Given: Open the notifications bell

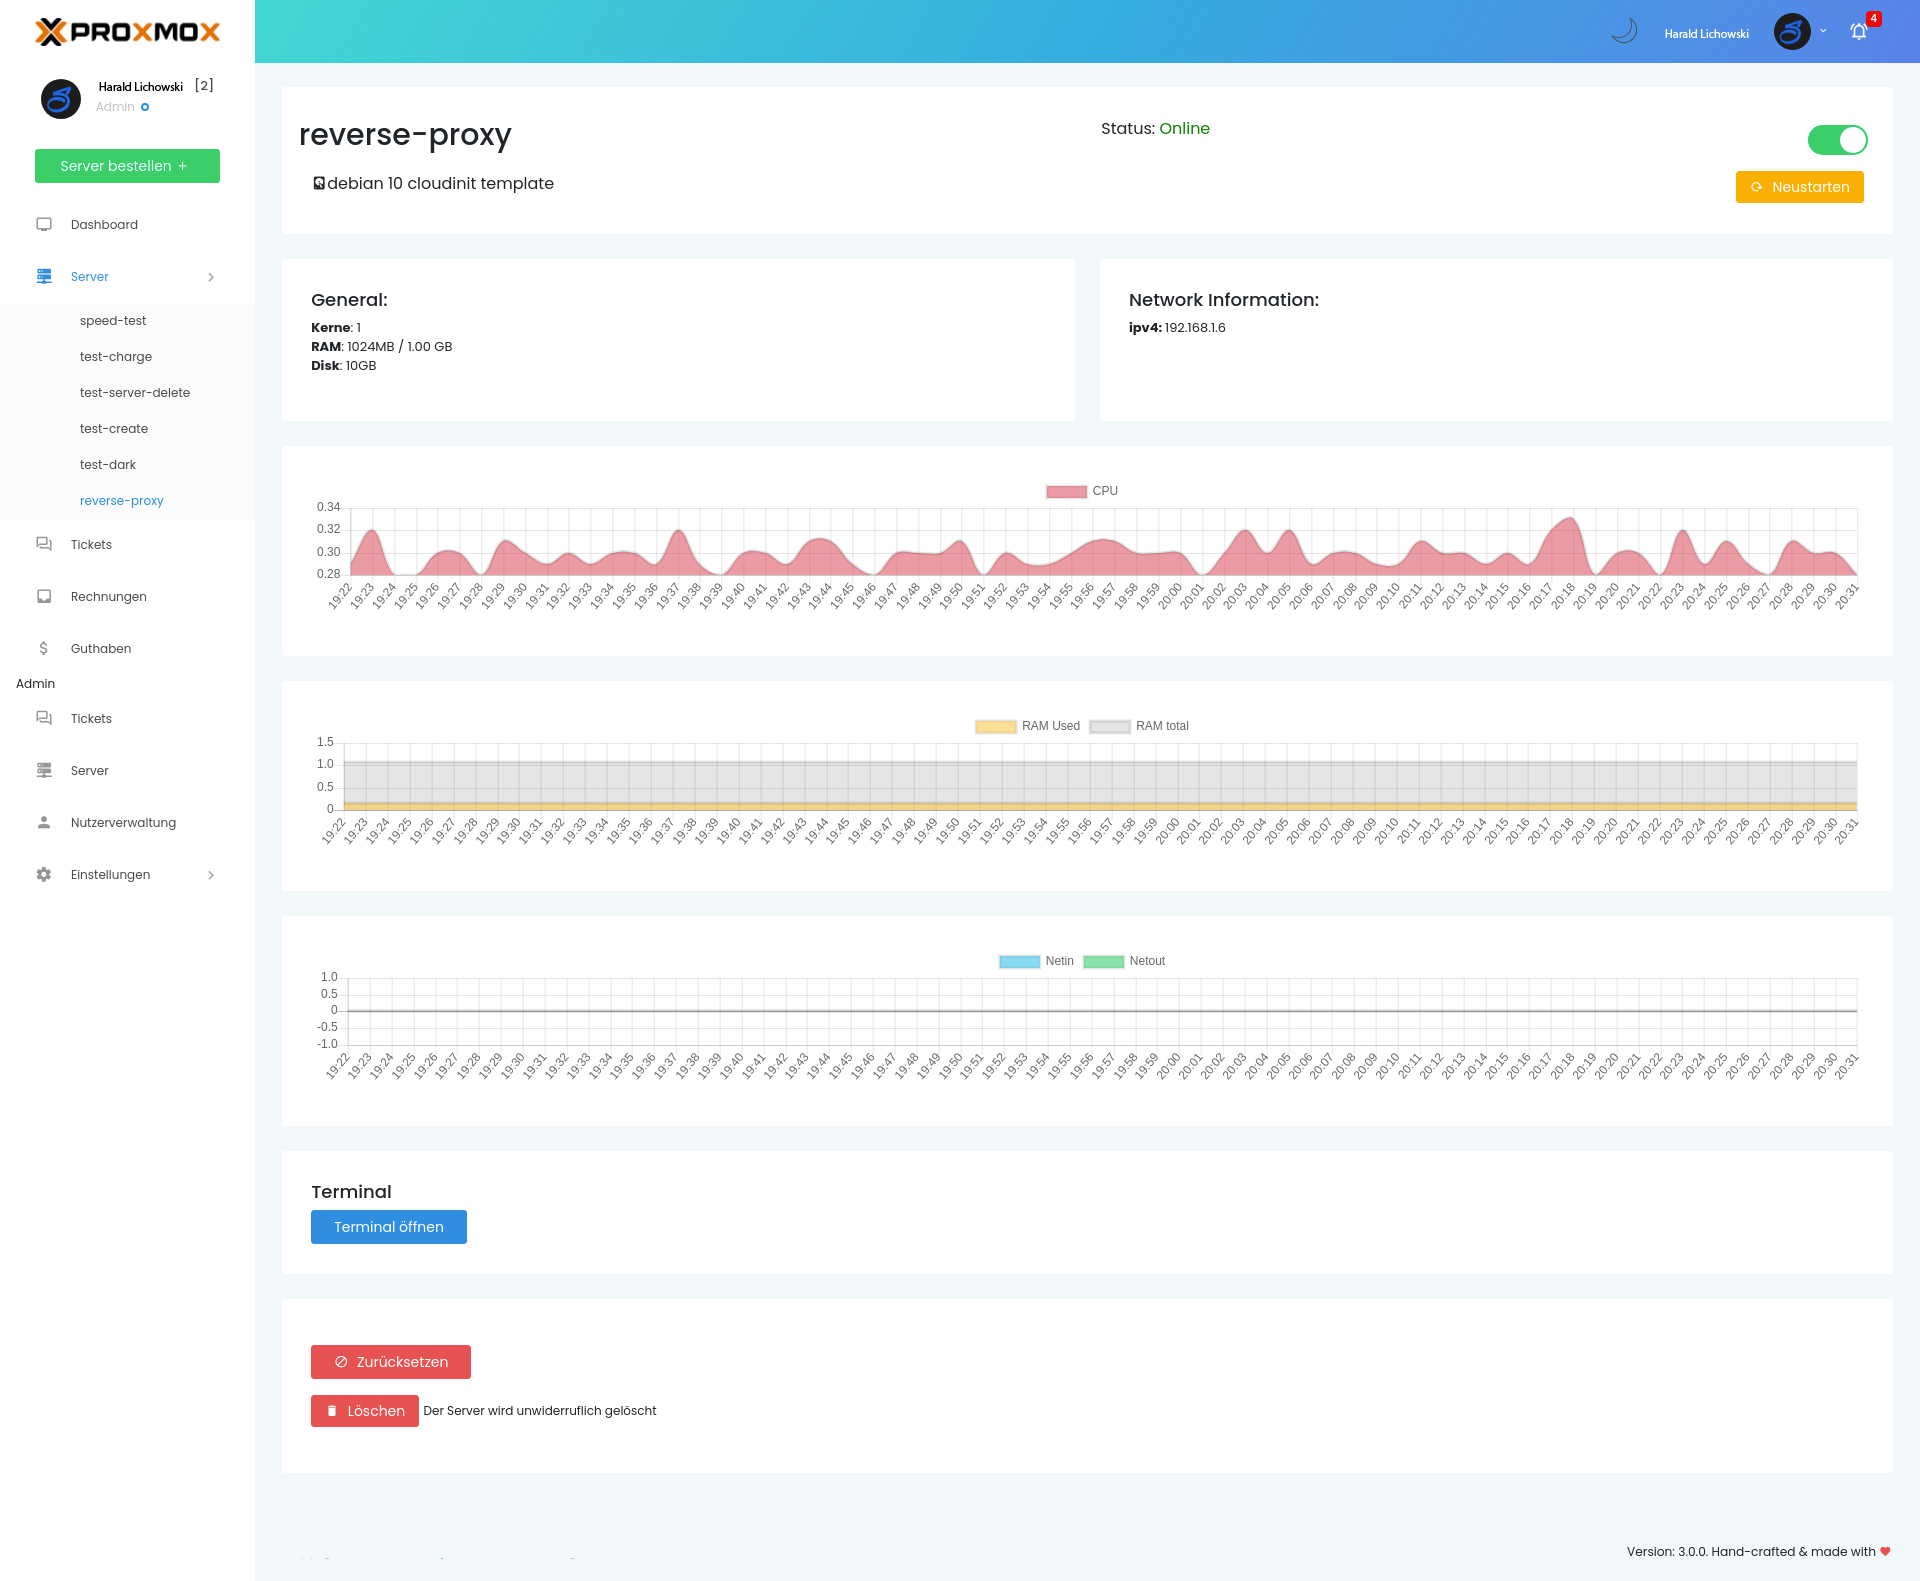Looking at the screenshot, I should pyautogui.click(x=1858, y=32).
